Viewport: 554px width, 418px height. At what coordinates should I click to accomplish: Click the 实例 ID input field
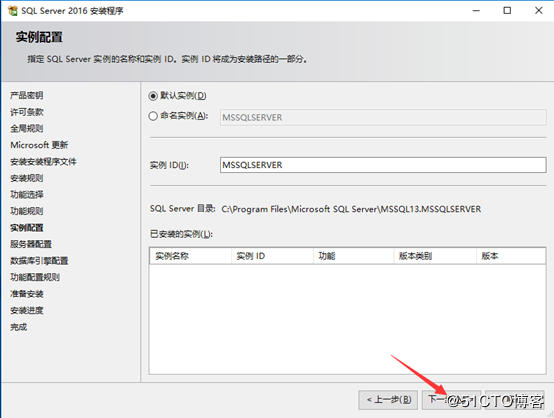click(x=383, y=165)
